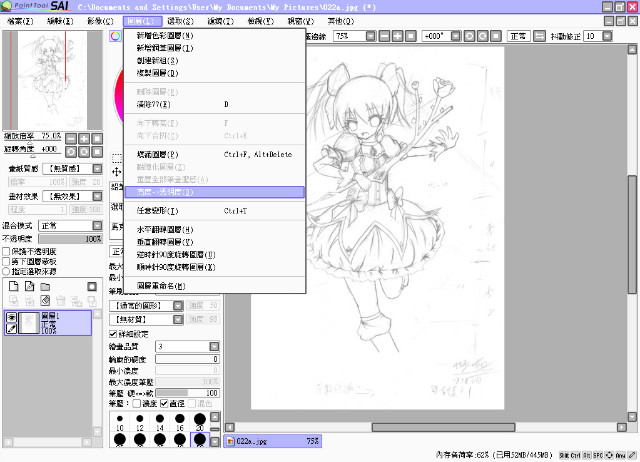This screenshot has width=640, height=462.
Task: Create a new linework layer icon
Action: (29, 287)
